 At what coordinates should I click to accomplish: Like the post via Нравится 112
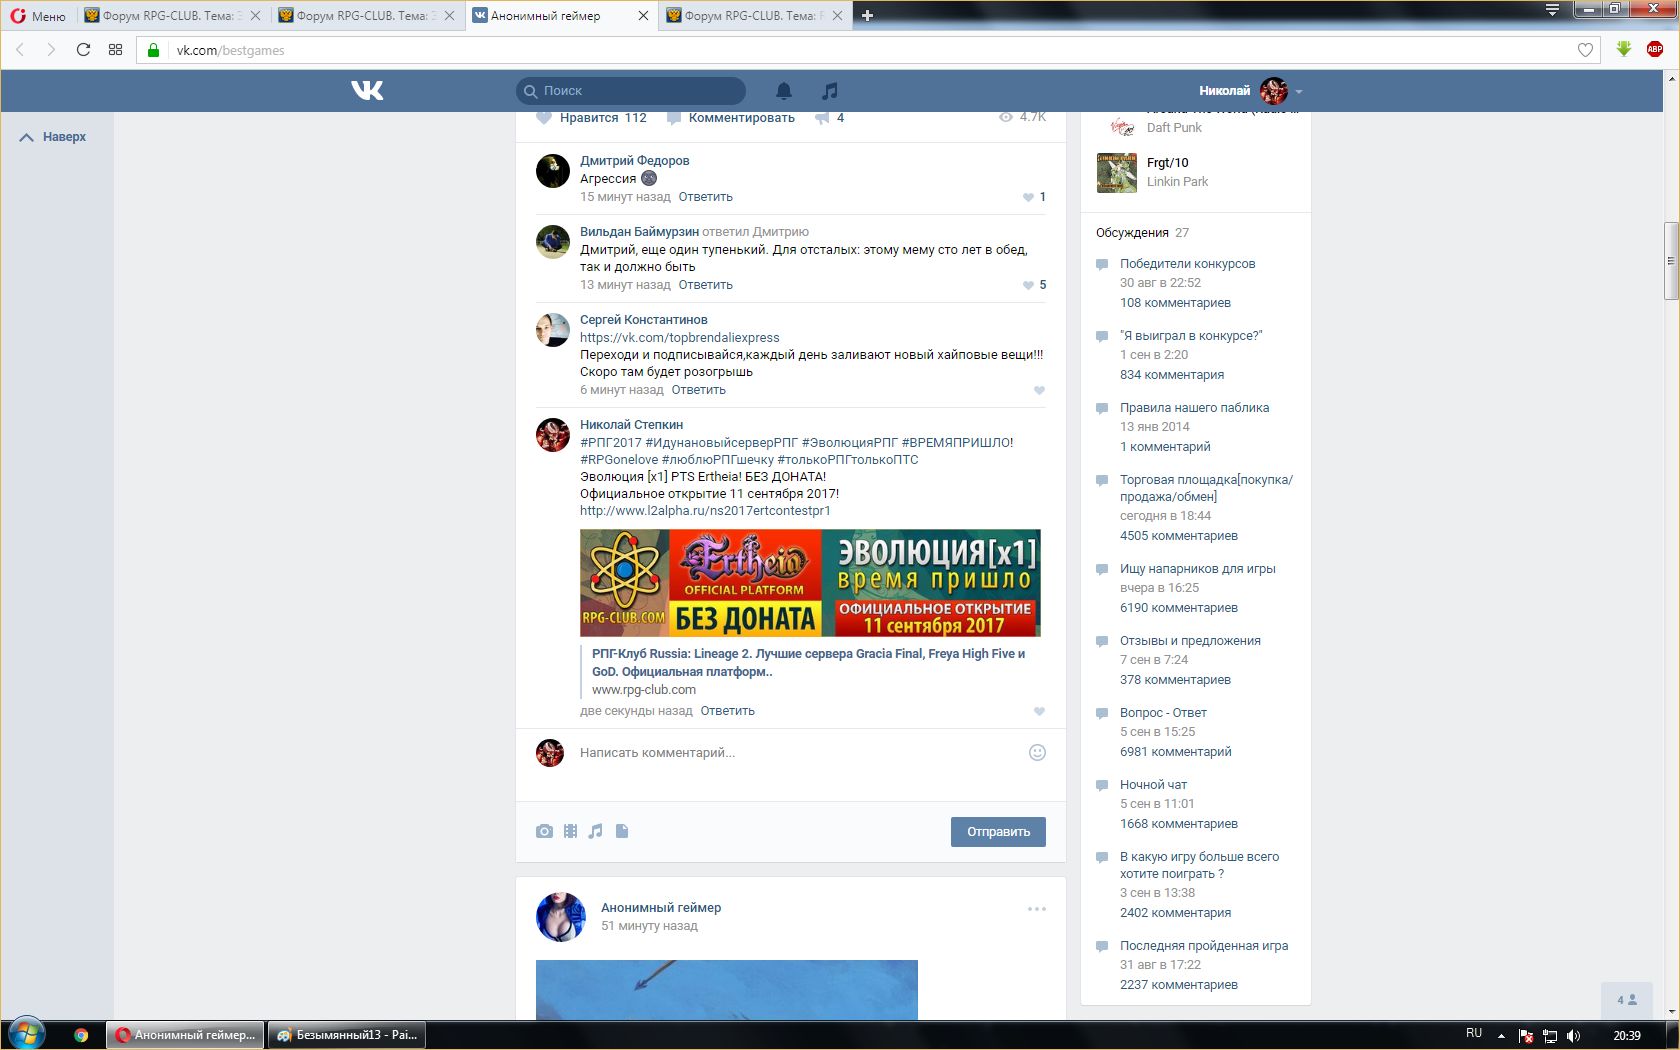(x=592, y=118)
